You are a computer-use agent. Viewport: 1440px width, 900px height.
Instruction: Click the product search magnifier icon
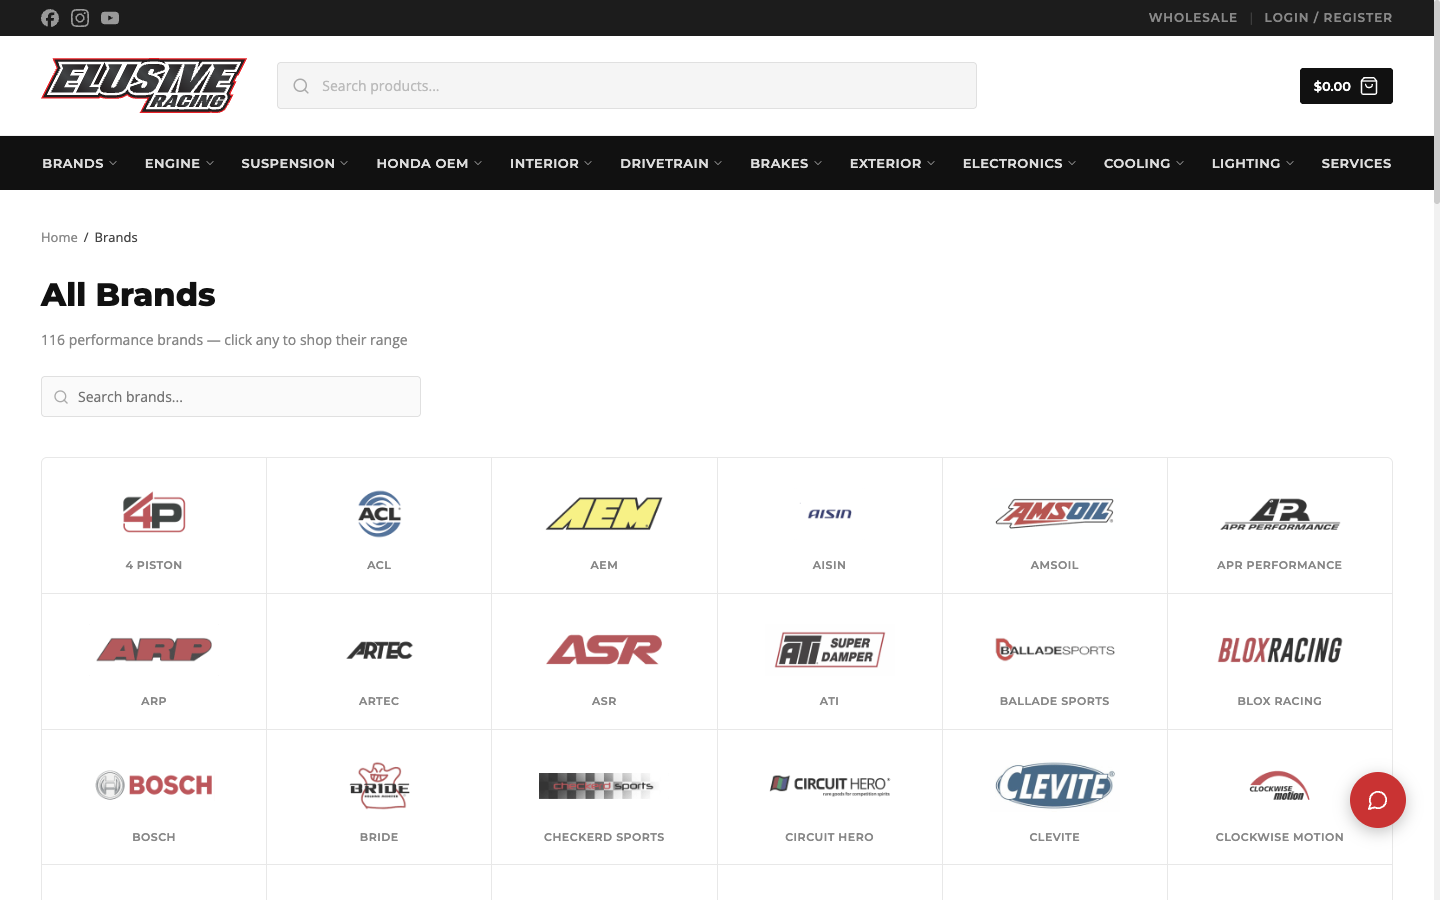coord(301,86)
